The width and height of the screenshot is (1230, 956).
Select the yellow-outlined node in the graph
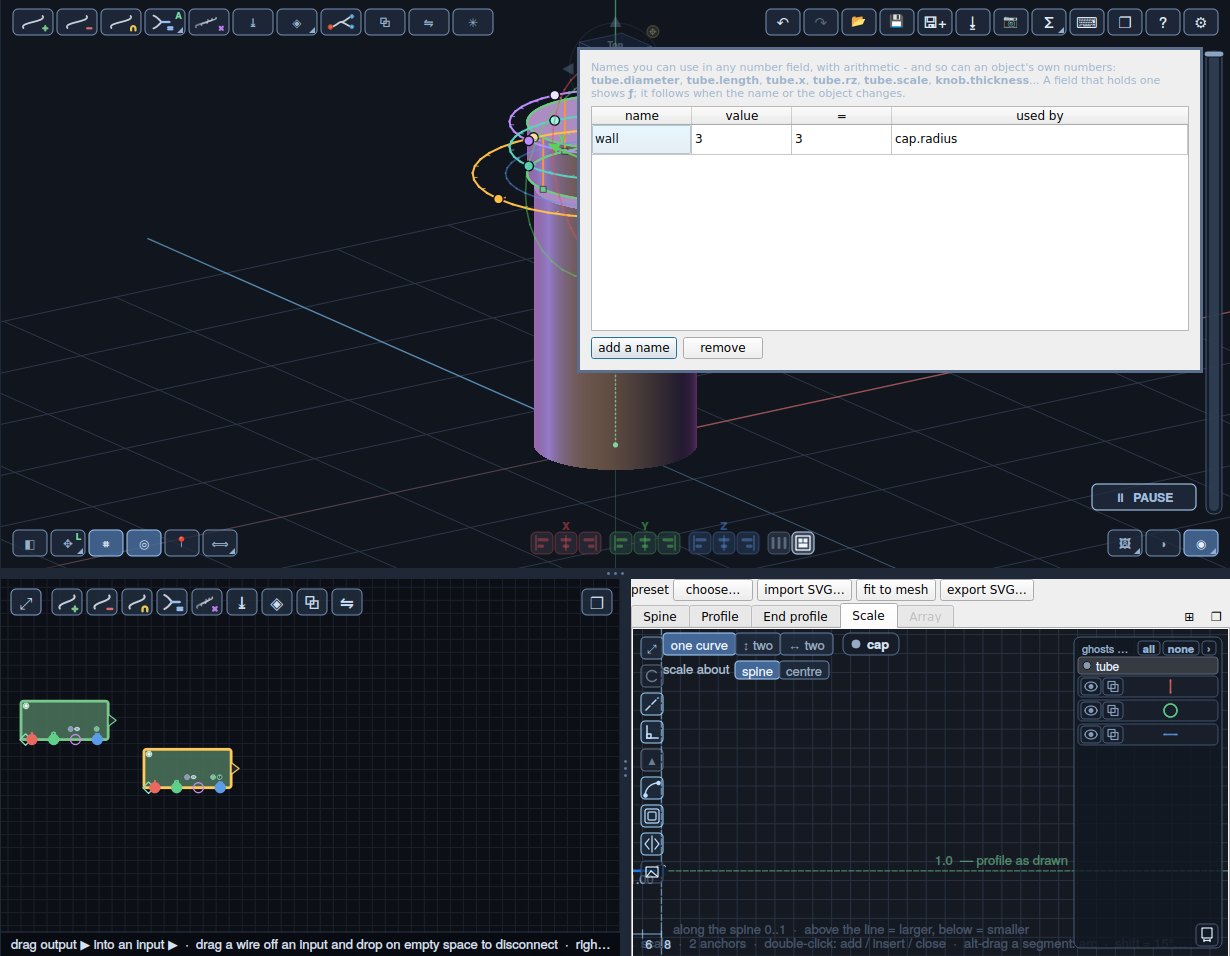[x=188, y=769]
